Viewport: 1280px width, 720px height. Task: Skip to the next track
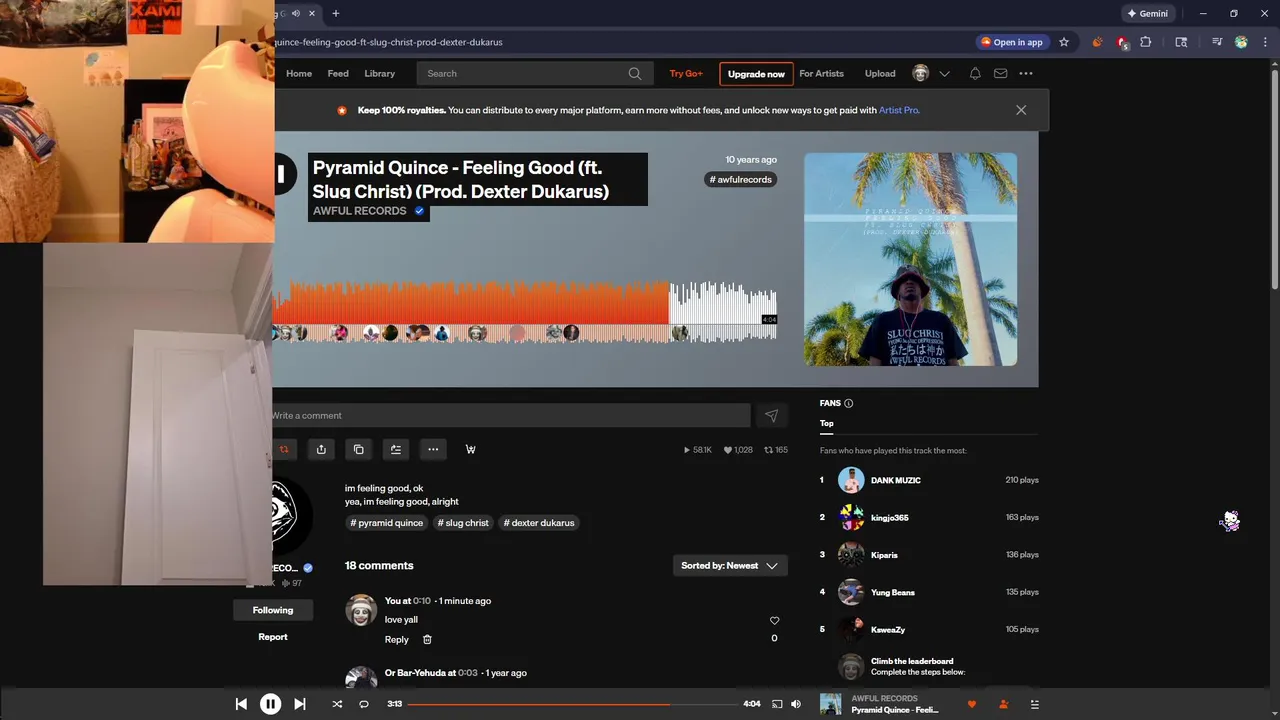click(299, 704)
